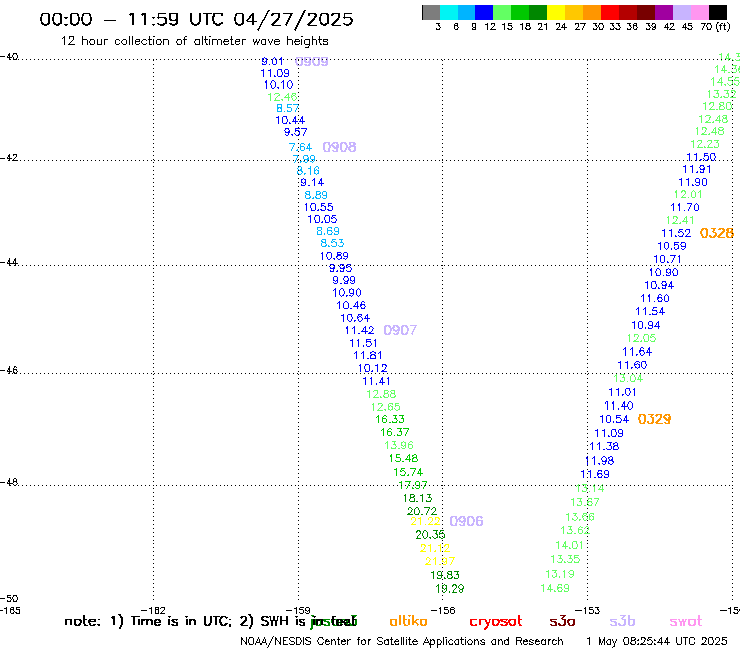Image resolution: width=740 pixels, height=650 pixels.
Task: Click the wave height value '12.88'
Action: [x=381, y=394]
